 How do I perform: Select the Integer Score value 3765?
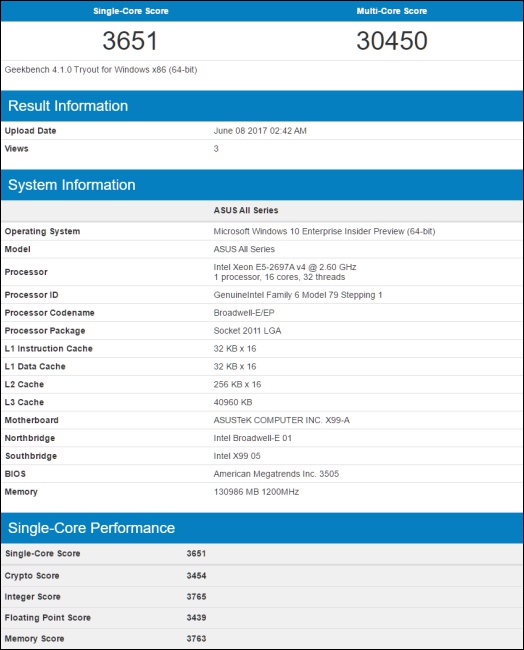click(196, 597)
